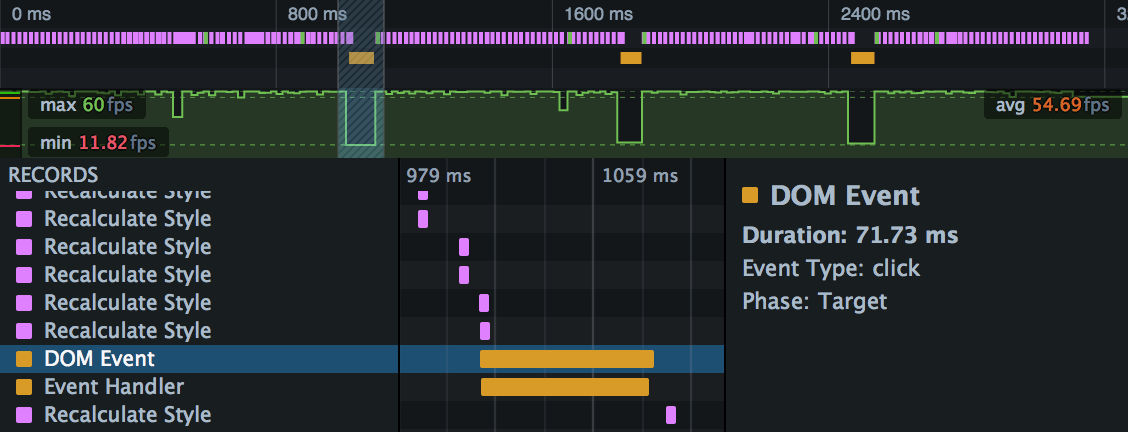Viewport: 1128px width, 432px height.
Task: Click purple square icon of last Recalculate Style
Action: [24, 415]
